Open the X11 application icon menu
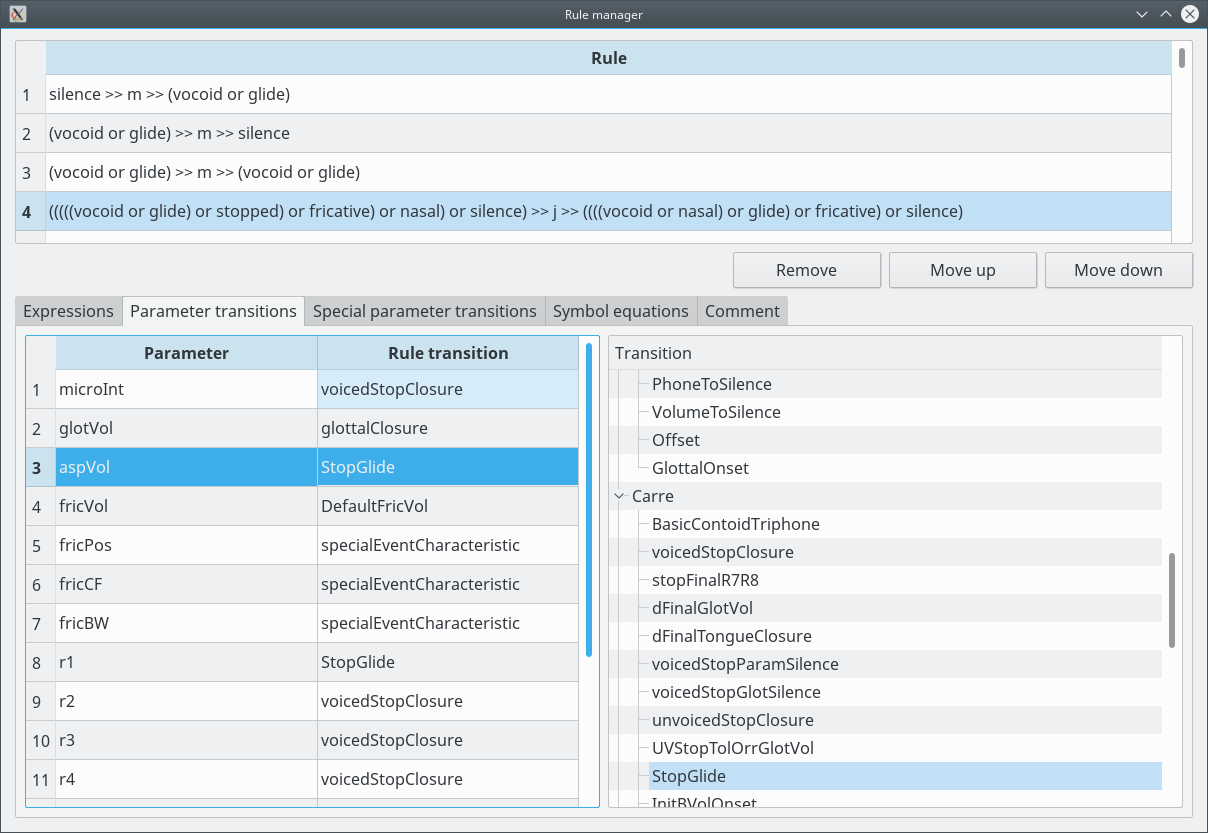This screenshot has width=1208, height=833. click(17, 14)
